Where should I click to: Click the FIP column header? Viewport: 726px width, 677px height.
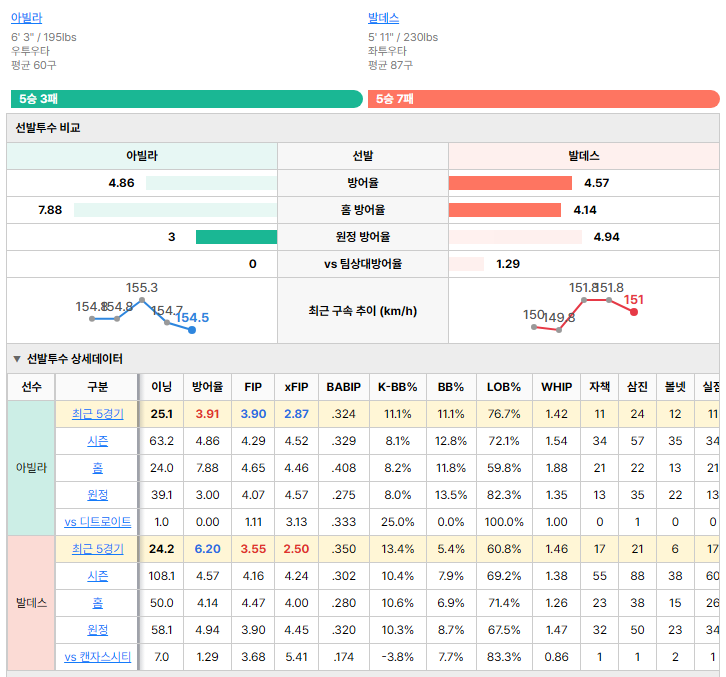pos(253,387)
